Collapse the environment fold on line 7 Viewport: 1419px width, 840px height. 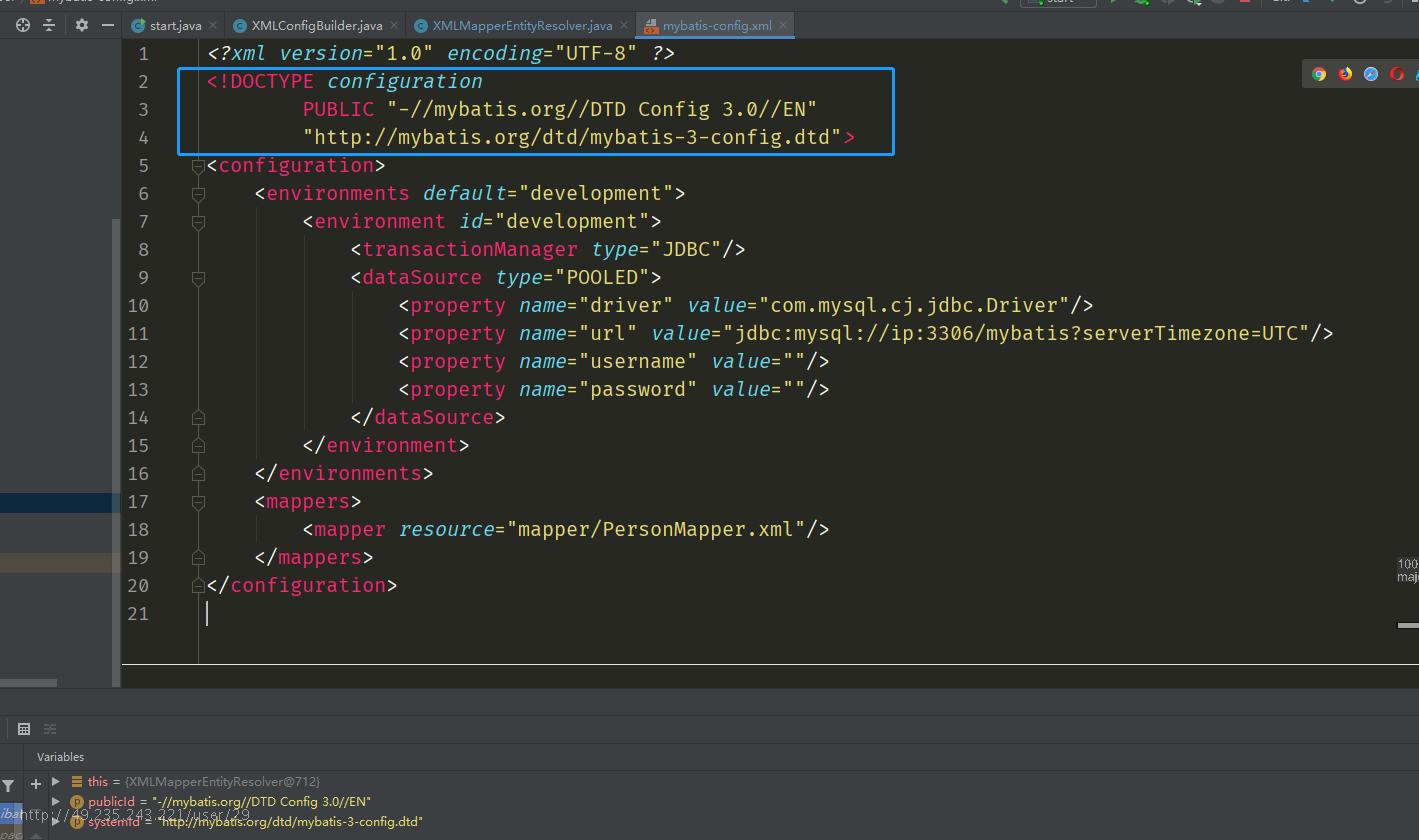[198, 222]
